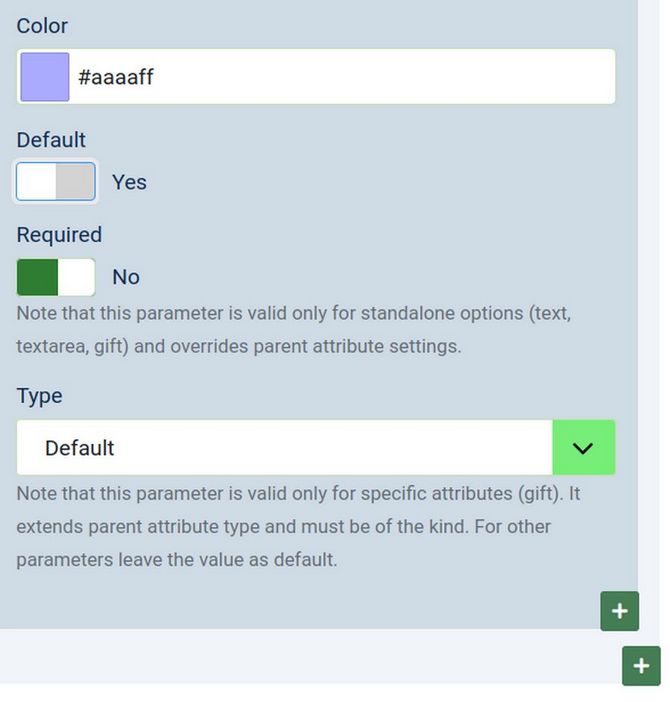Click the green chevron arrow of Type
Image resolution: width=670 pixels, height=702 pixels.
pos(583,448)
